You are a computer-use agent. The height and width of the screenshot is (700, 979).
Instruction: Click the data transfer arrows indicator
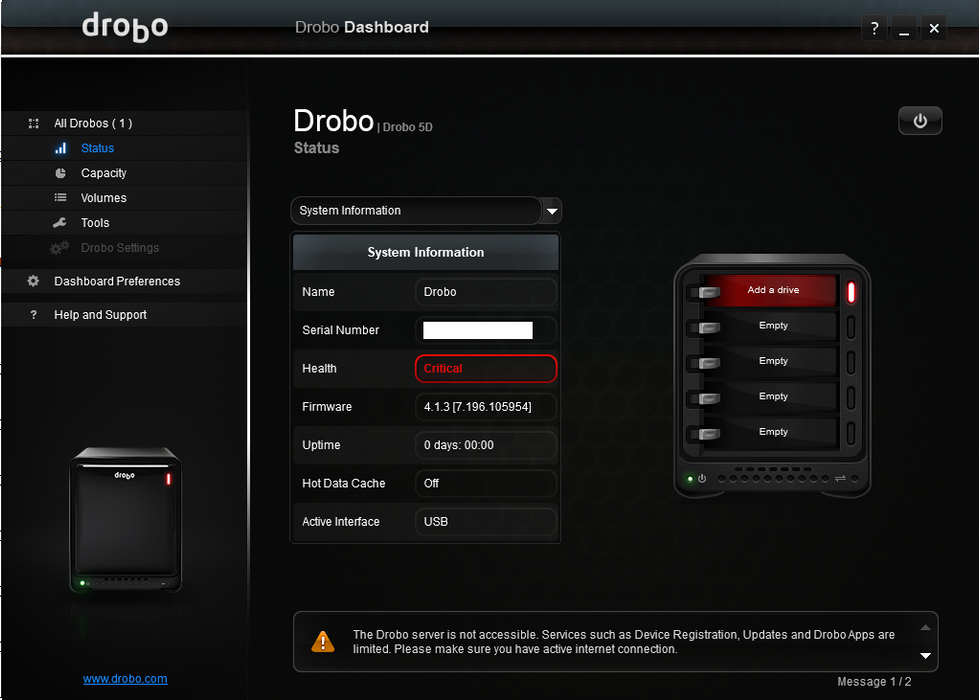(x=840, y=478)
